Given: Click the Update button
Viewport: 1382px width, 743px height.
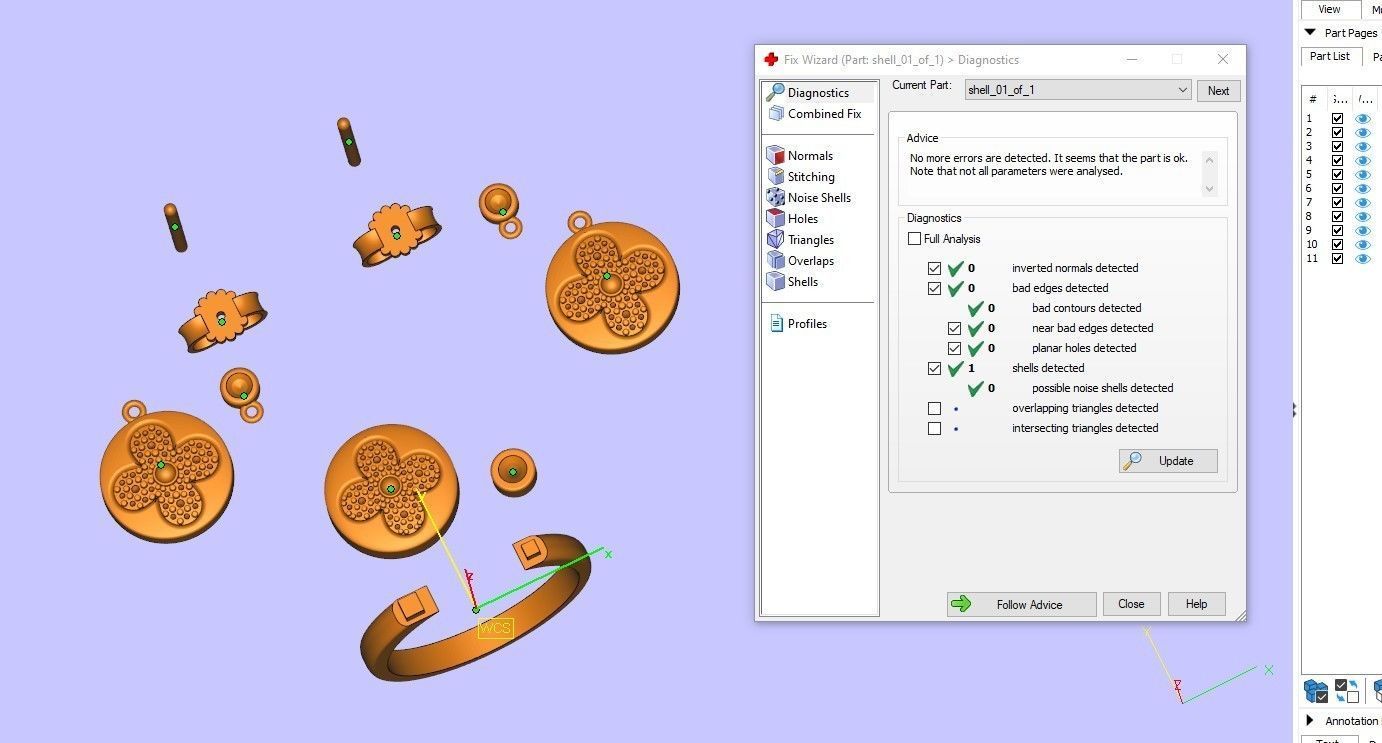Looking at the screenshot, I should [x=1168, y=461].
